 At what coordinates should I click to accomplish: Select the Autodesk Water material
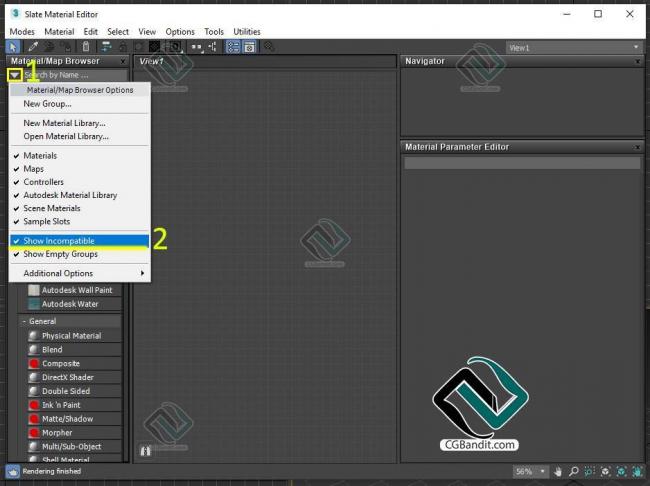point(75,304)
